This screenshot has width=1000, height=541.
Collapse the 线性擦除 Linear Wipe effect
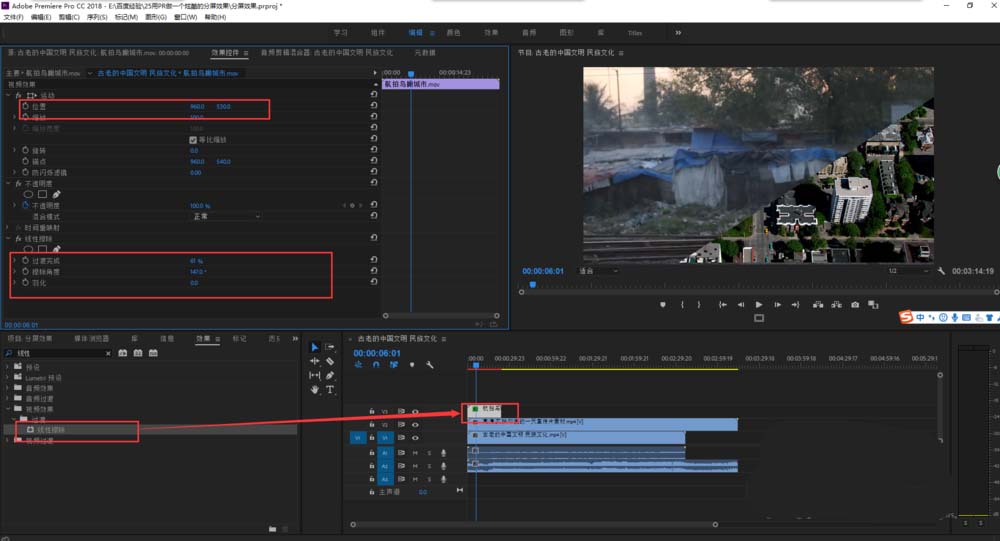click(x=8, y=239)
